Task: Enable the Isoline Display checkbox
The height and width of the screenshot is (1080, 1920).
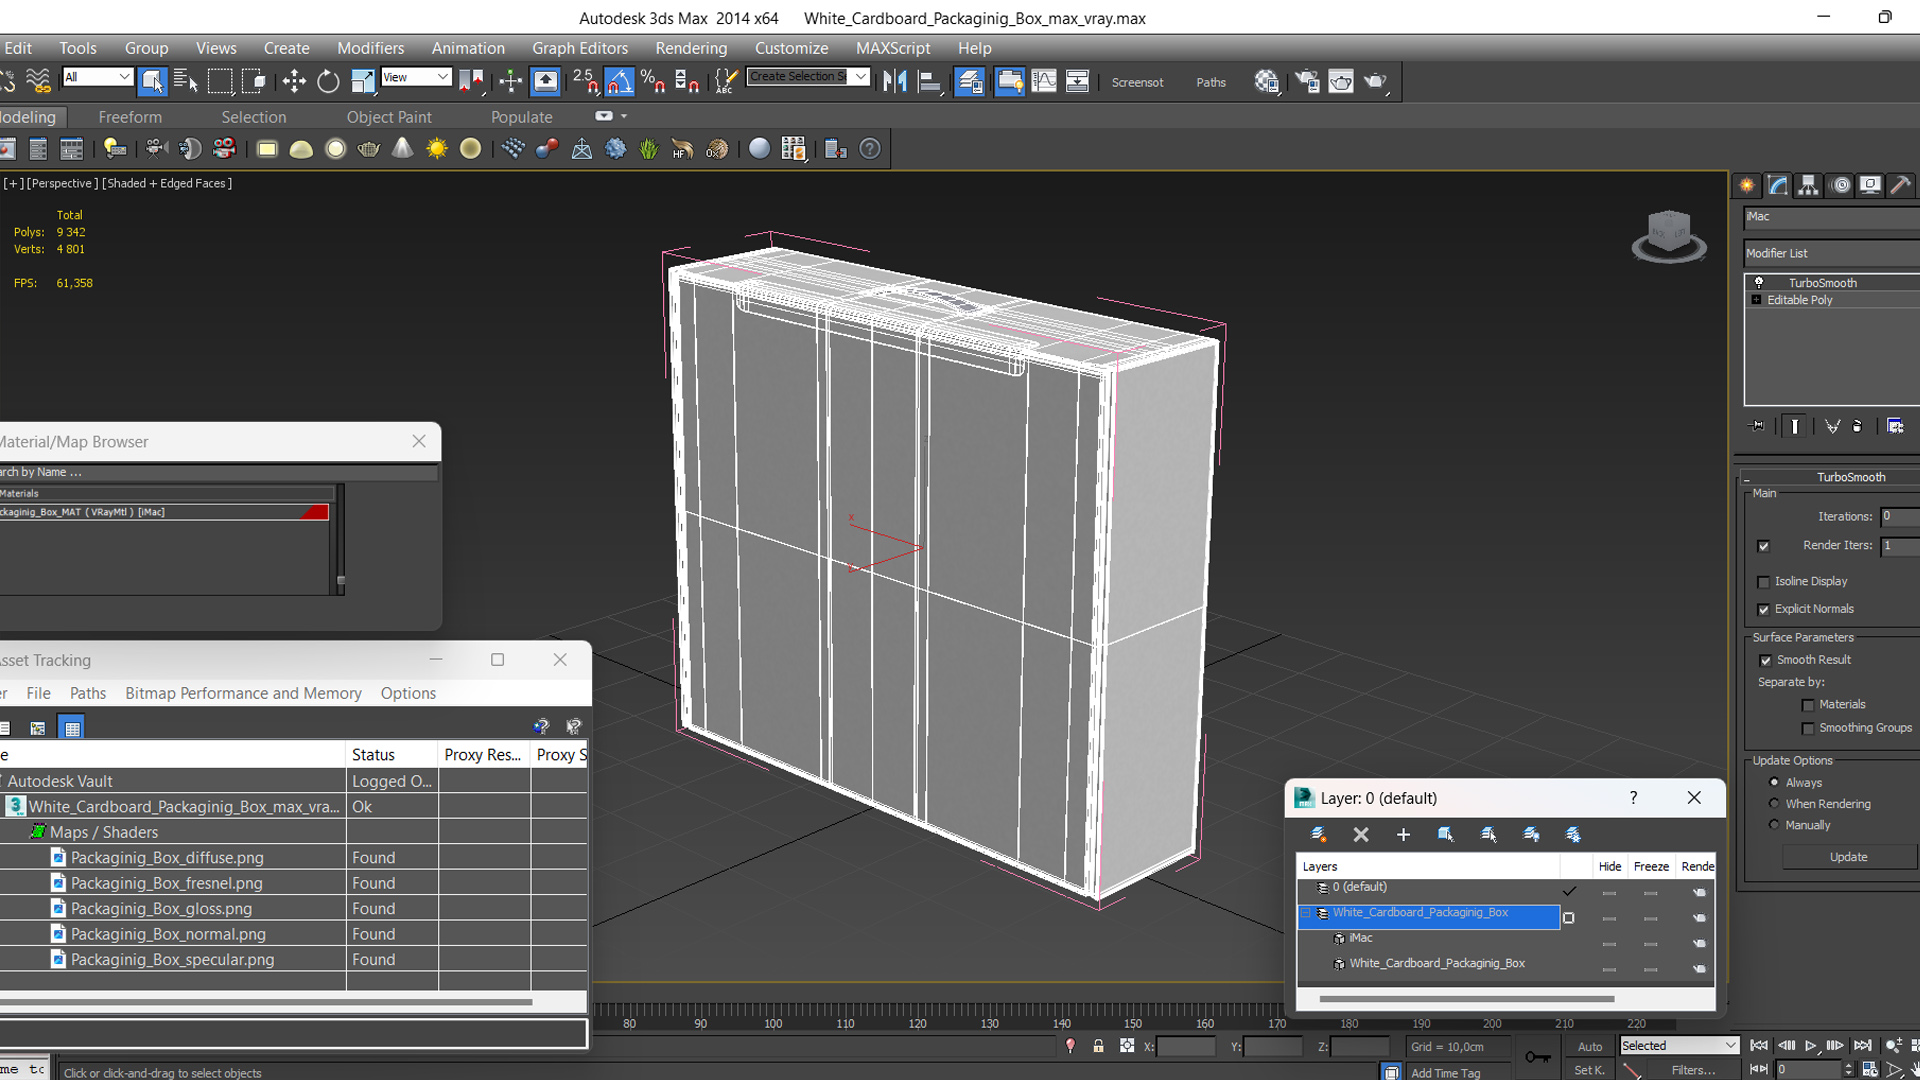Action: (x=1764, y=582)
